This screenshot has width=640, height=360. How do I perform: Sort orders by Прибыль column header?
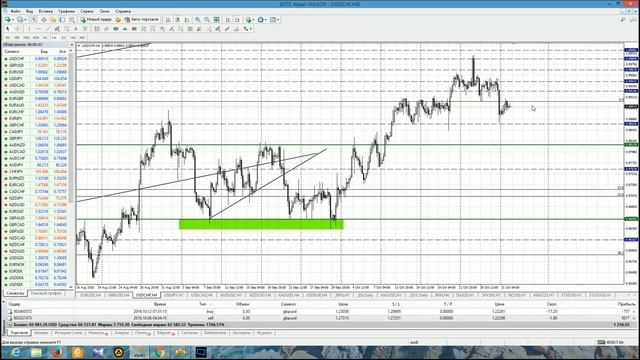pos(626,304)
